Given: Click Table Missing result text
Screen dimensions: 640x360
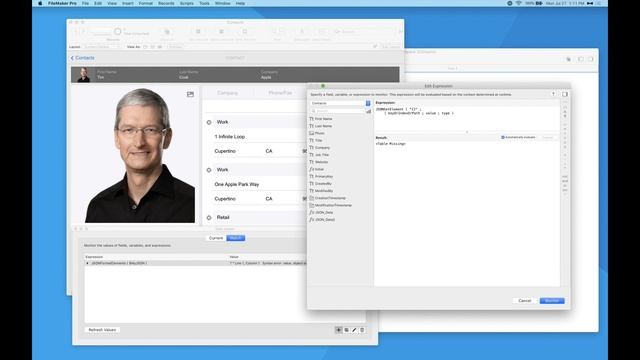Looking at the screenshot, I should coord(391,144).
